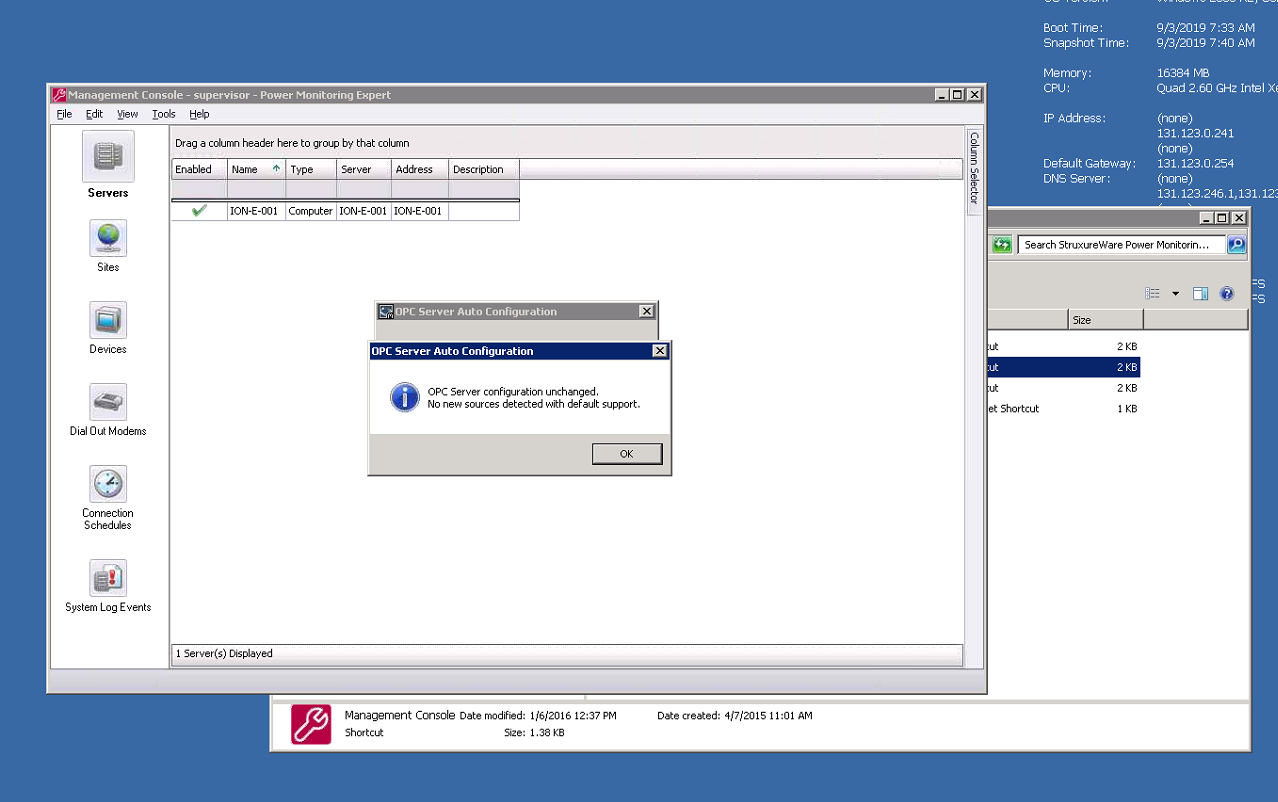
Task: Minimize the Explorer window
Action: pos(1207,218)
